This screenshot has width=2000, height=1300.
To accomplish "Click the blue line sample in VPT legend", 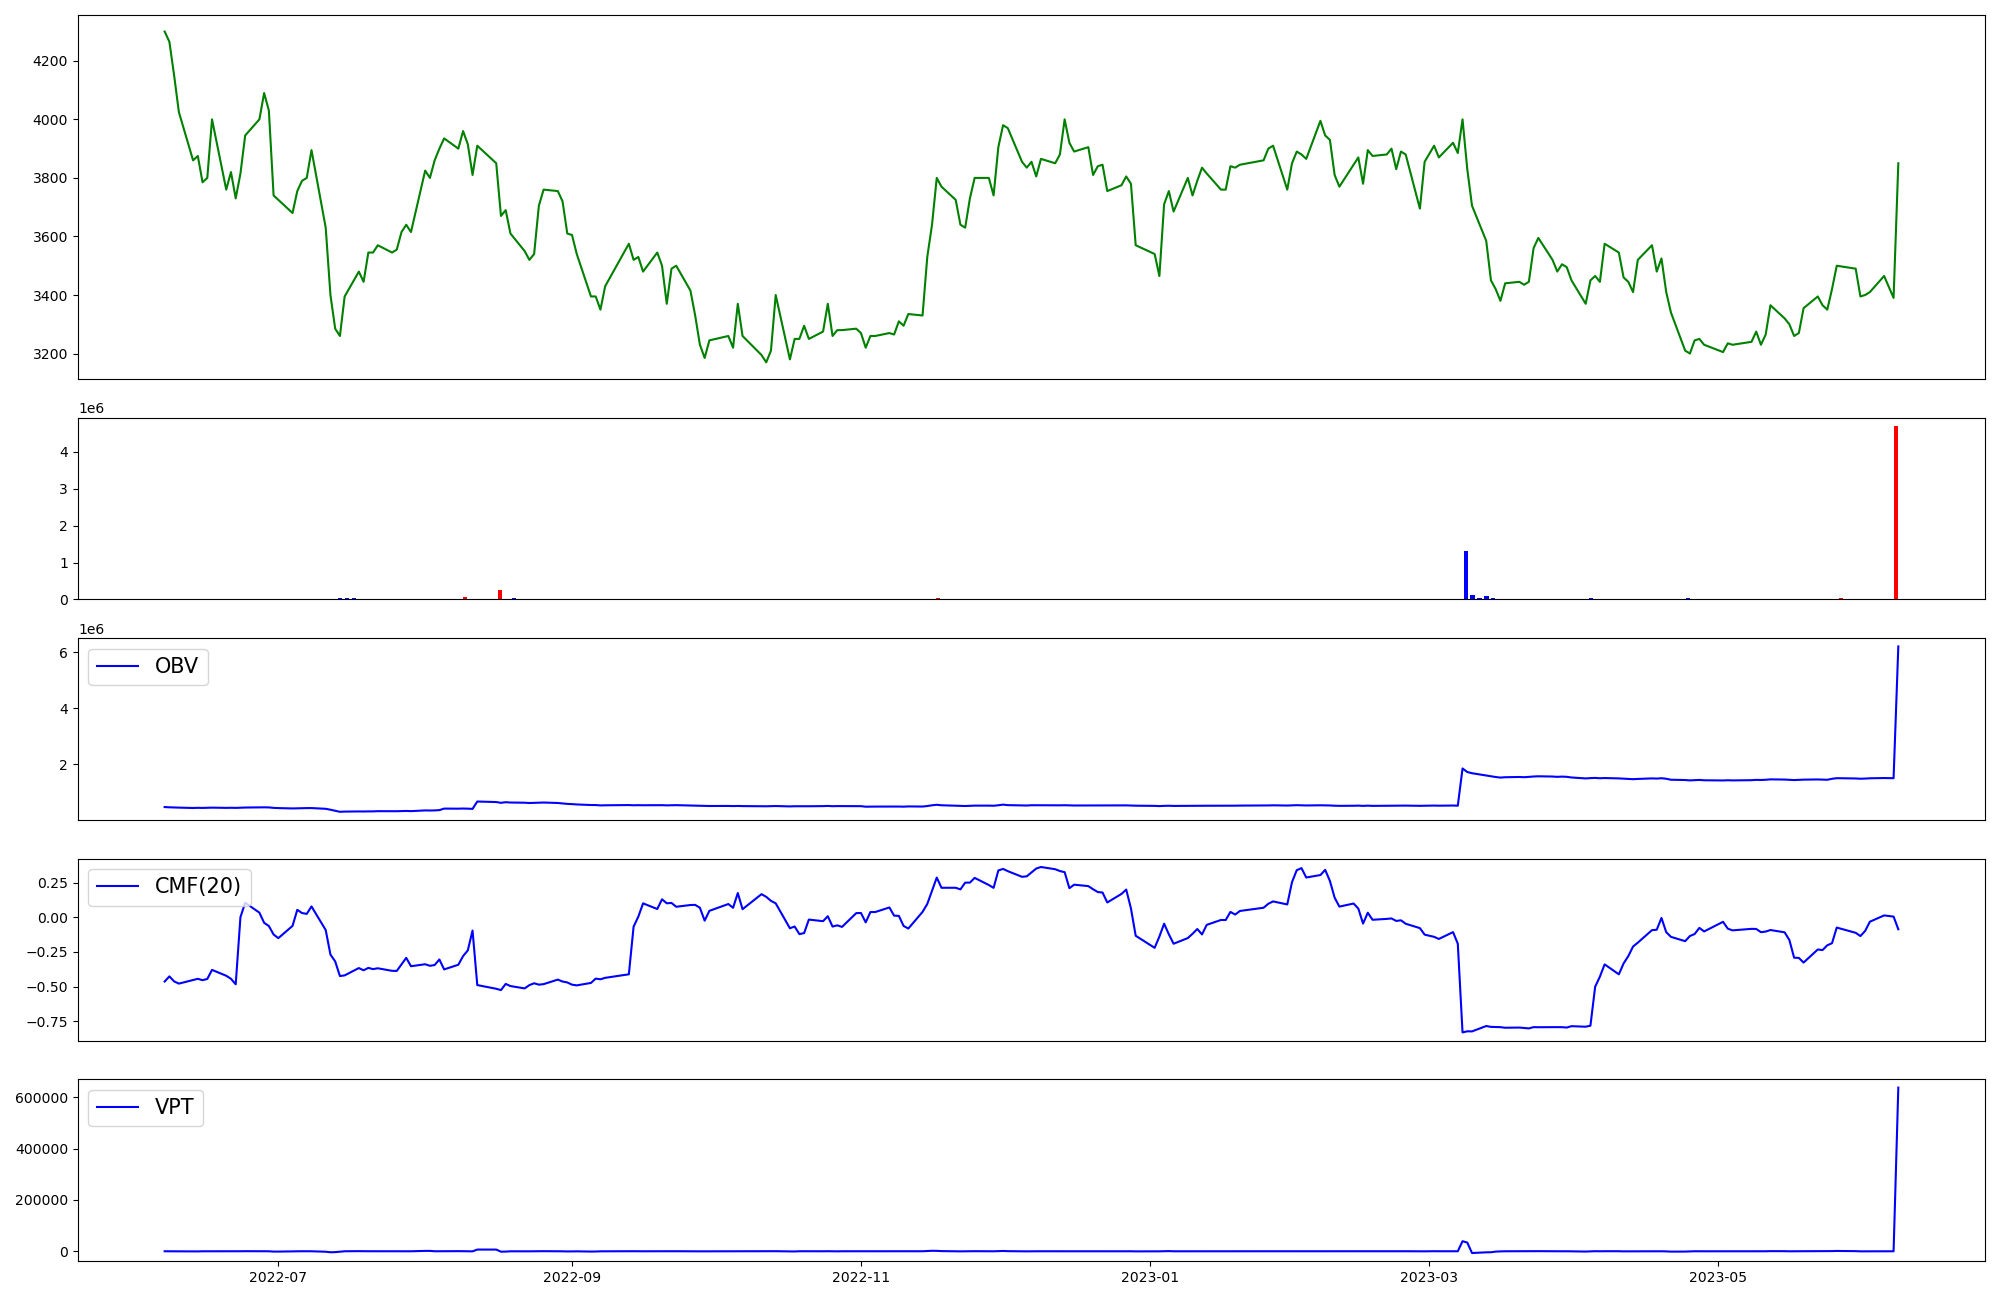I will click(x=118, y=1107).
